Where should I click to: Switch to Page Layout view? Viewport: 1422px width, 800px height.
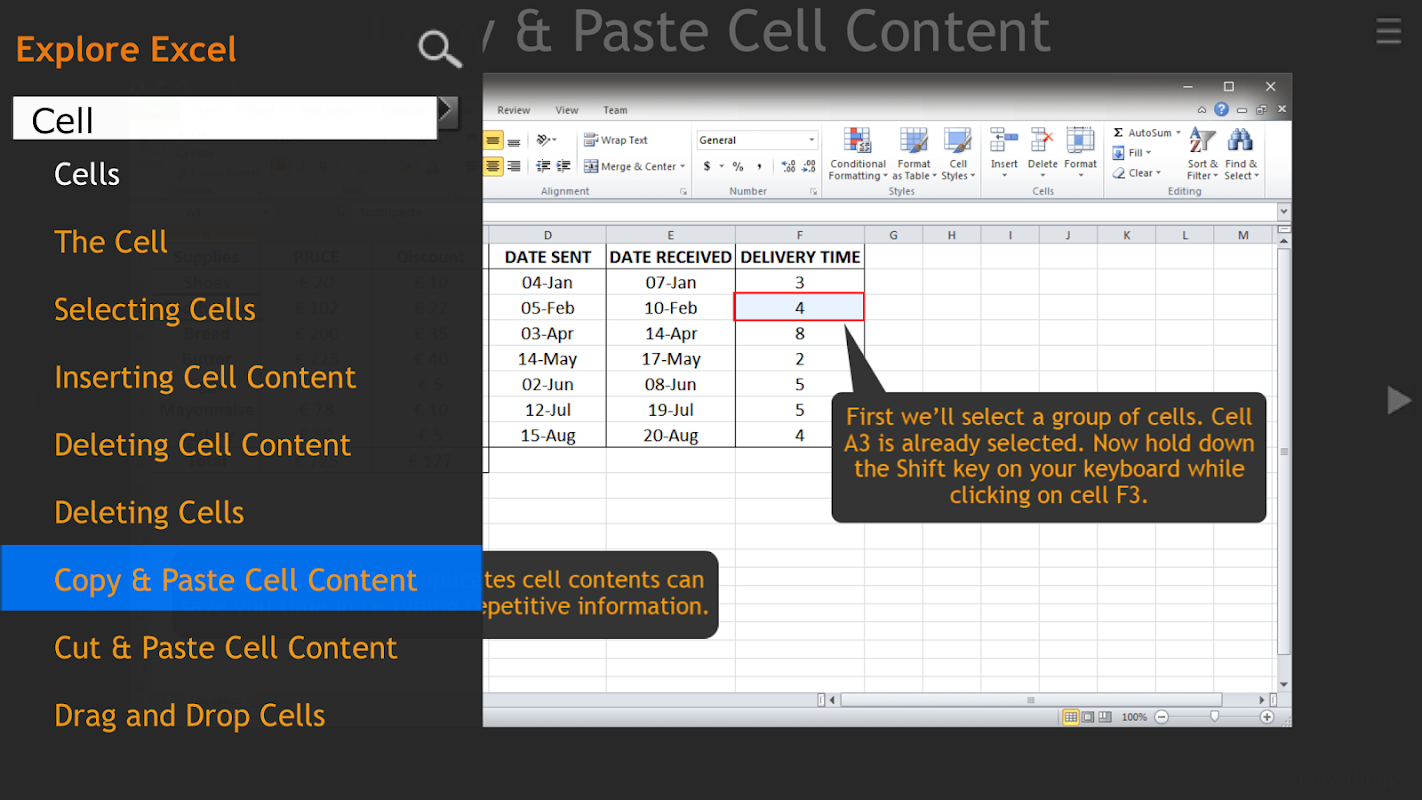(1088, 717)
